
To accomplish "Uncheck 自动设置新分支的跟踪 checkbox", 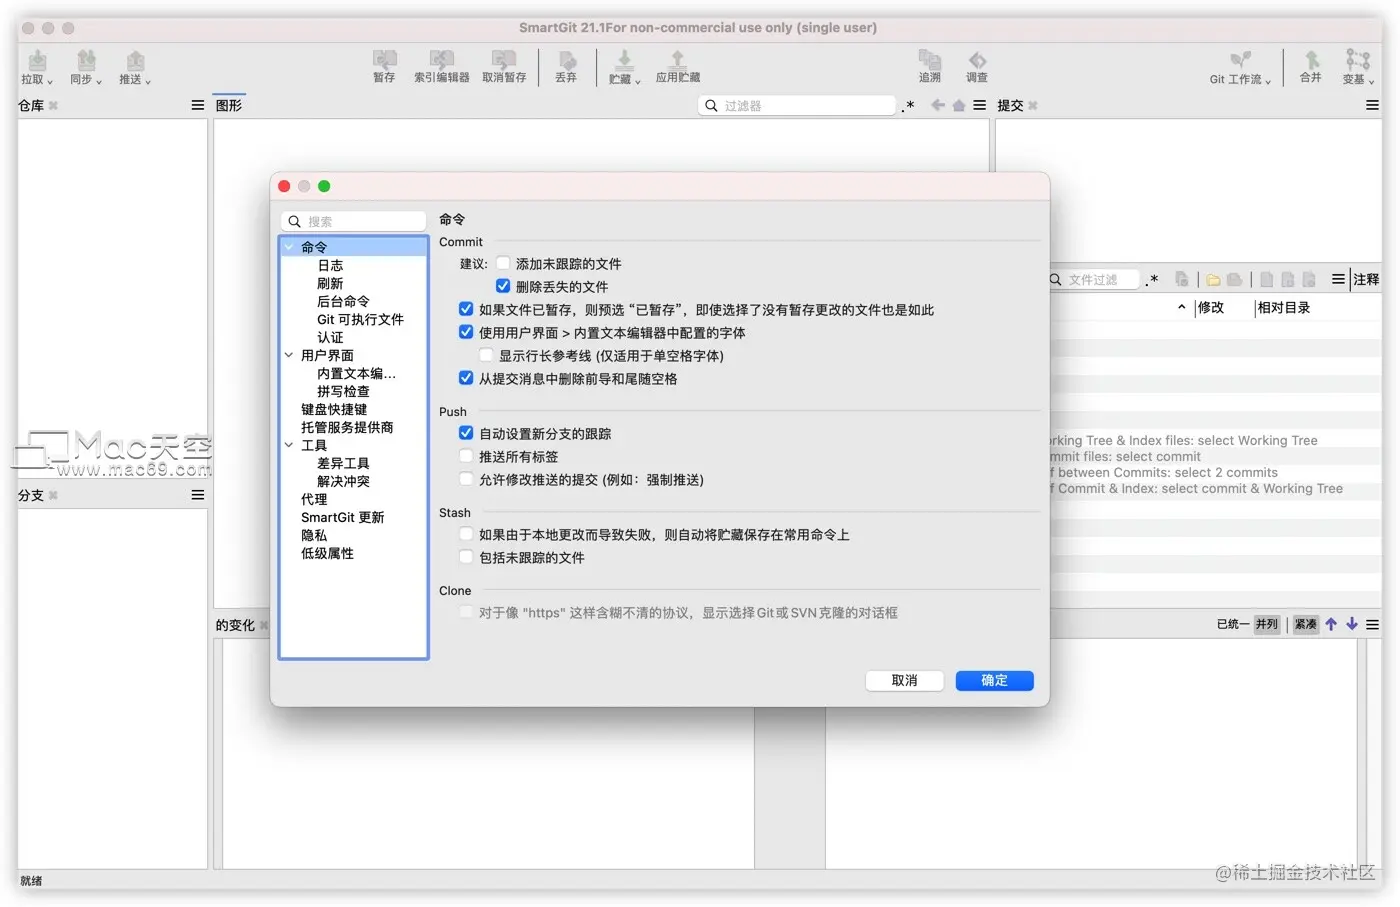I will click(466, 433).
